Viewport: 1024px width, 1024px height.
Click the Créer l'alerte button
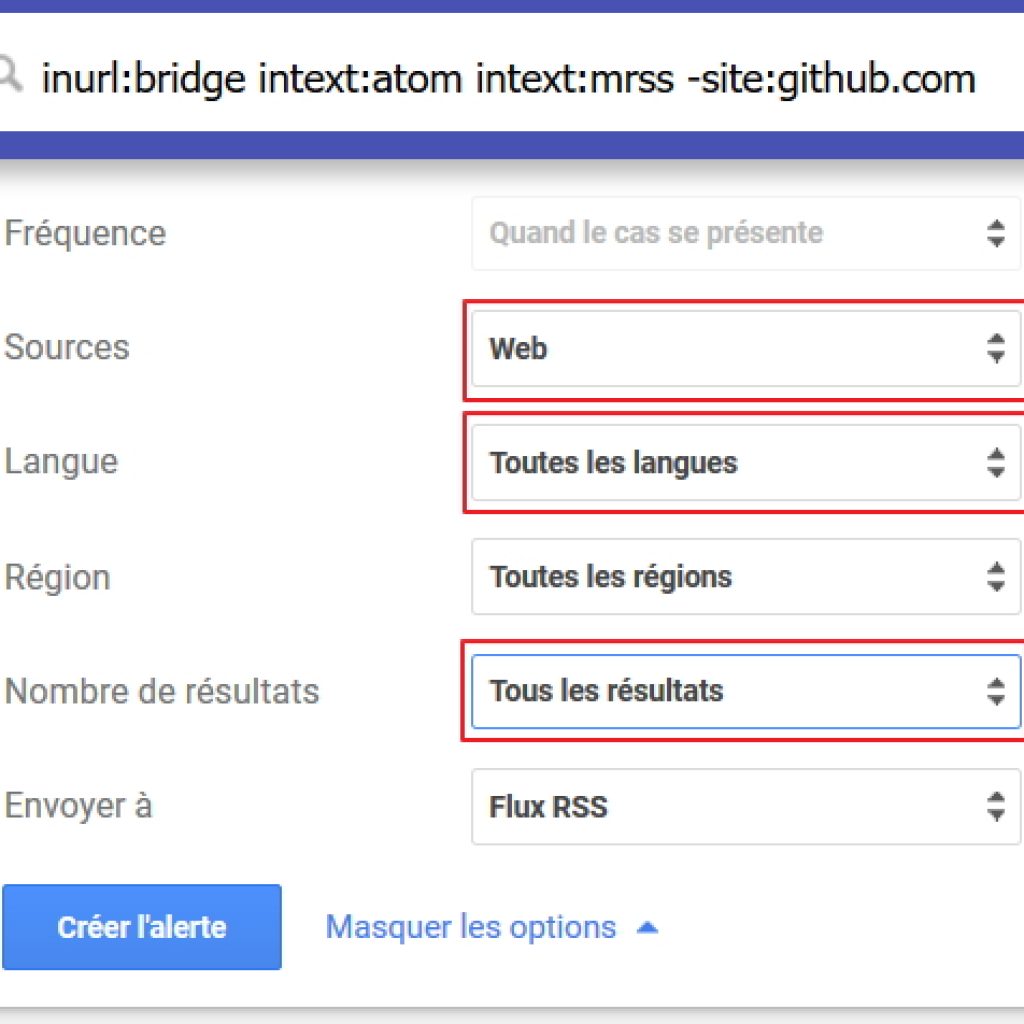click(142, 927)
